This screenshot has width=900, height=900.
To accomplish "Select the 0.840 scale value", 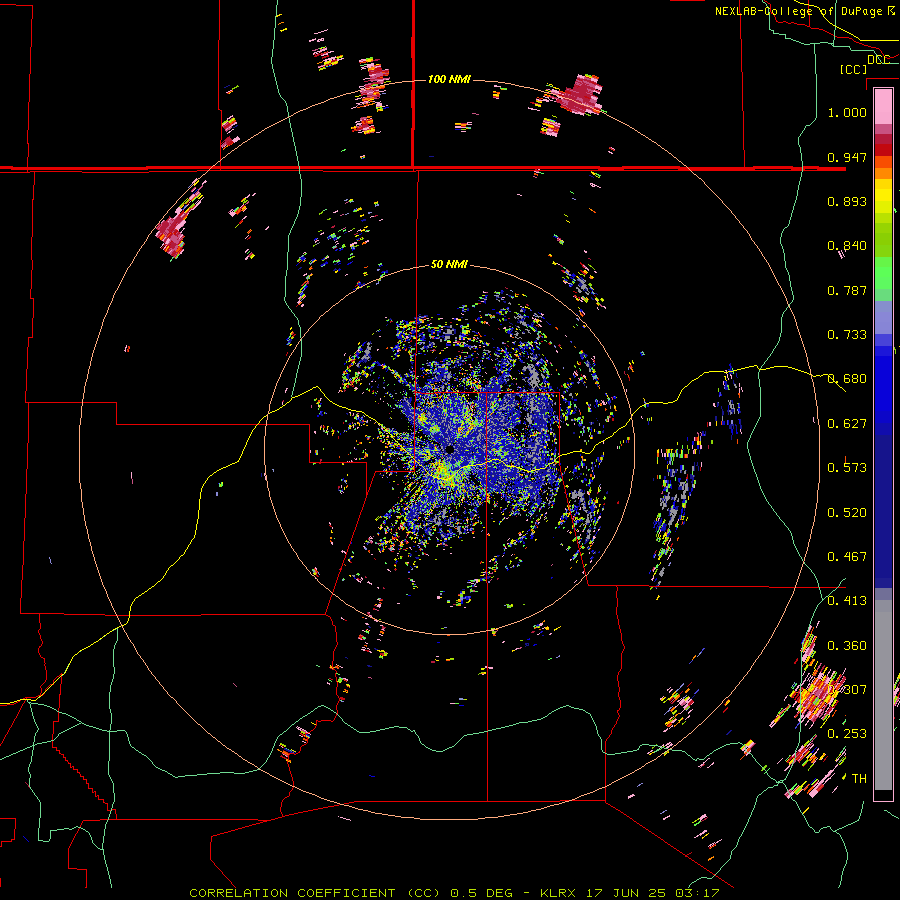I will point(847,246).
